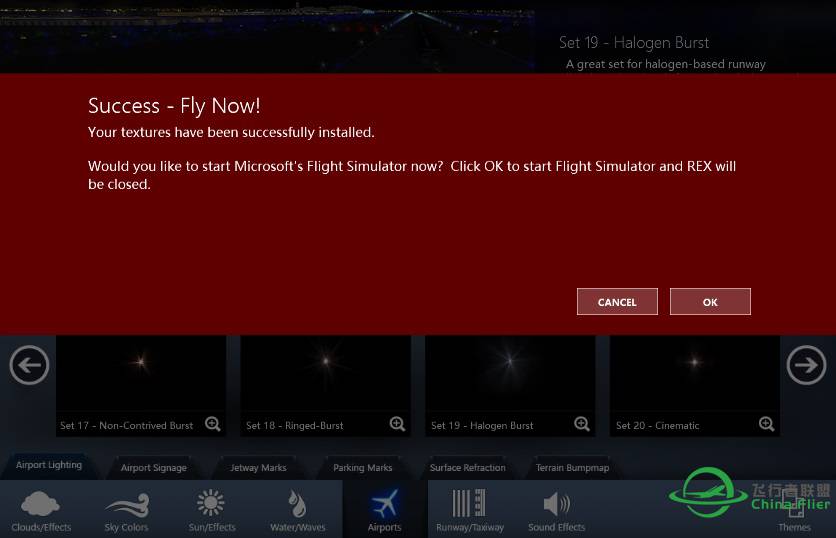Click OK to start Flight Simulator
The image size is (836, 538).
(710, 302)
